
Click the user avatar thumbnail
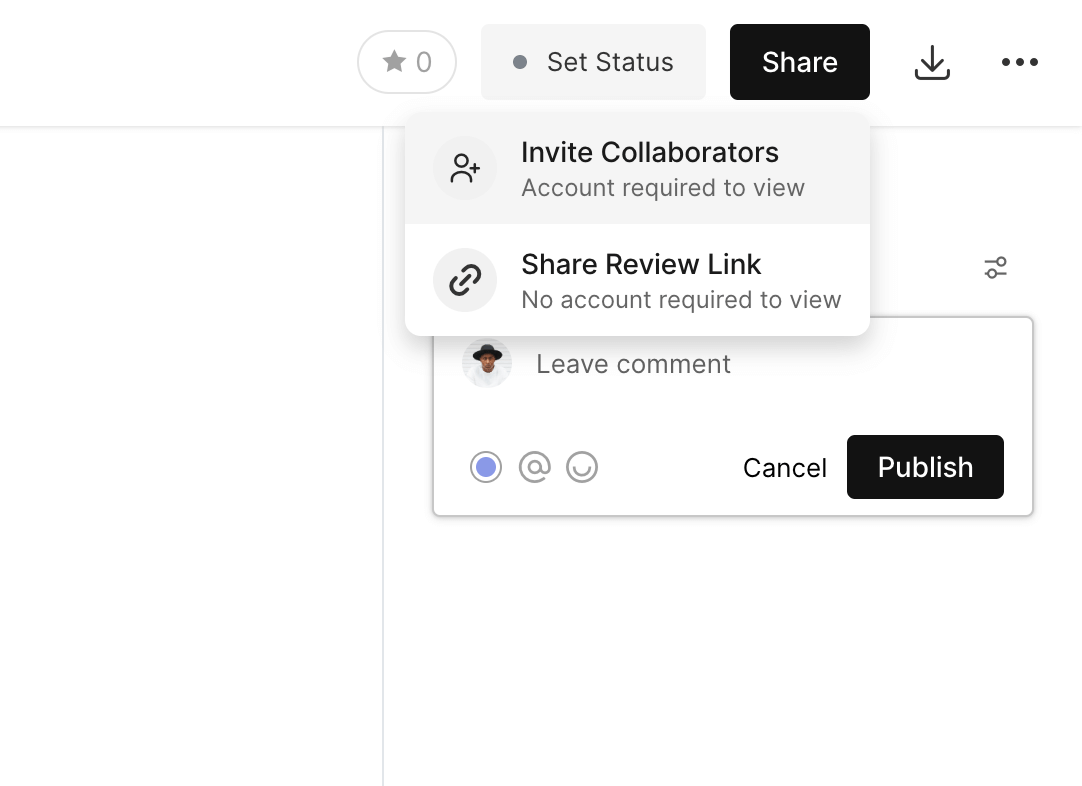click(x=487, y=364)
